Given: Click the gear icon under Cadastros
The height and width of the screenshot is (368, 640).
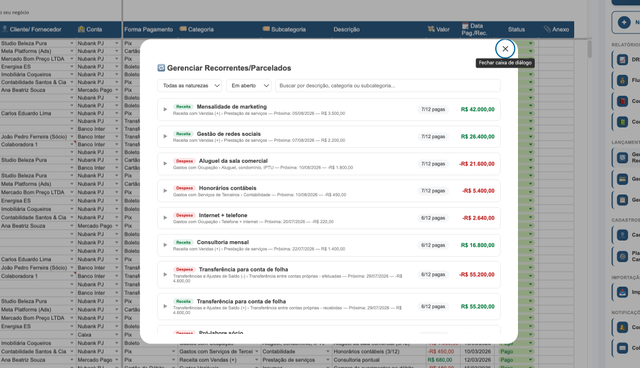Looking at the screenshot, I should [x=622, y=256].
